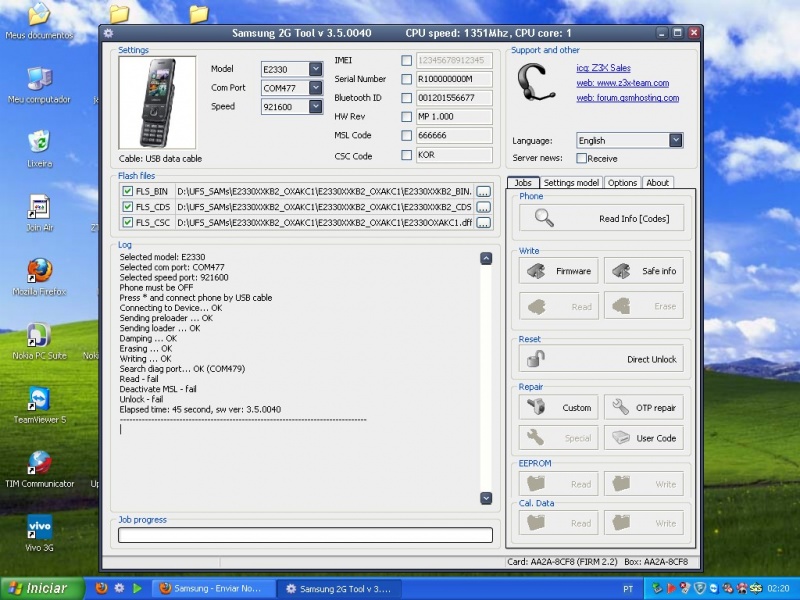Switch to the Options tab
Image resolution: width=800 pixels, height=600 pixels.
622,183
